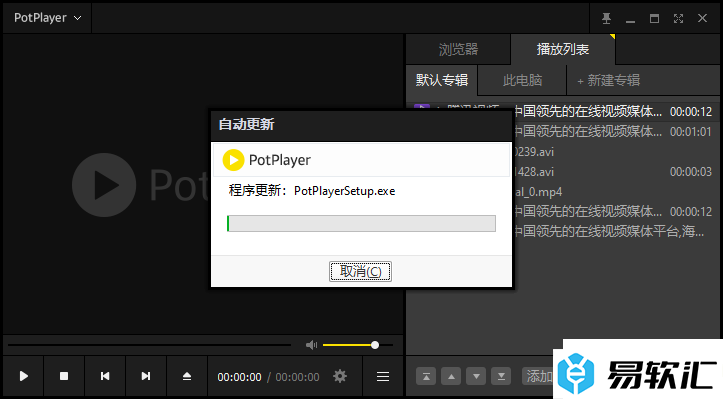The height and width of the screenshot is (399, 723).
Task: Click the elapsed time 00:00:00 display
Action: [x=239, y=377]
